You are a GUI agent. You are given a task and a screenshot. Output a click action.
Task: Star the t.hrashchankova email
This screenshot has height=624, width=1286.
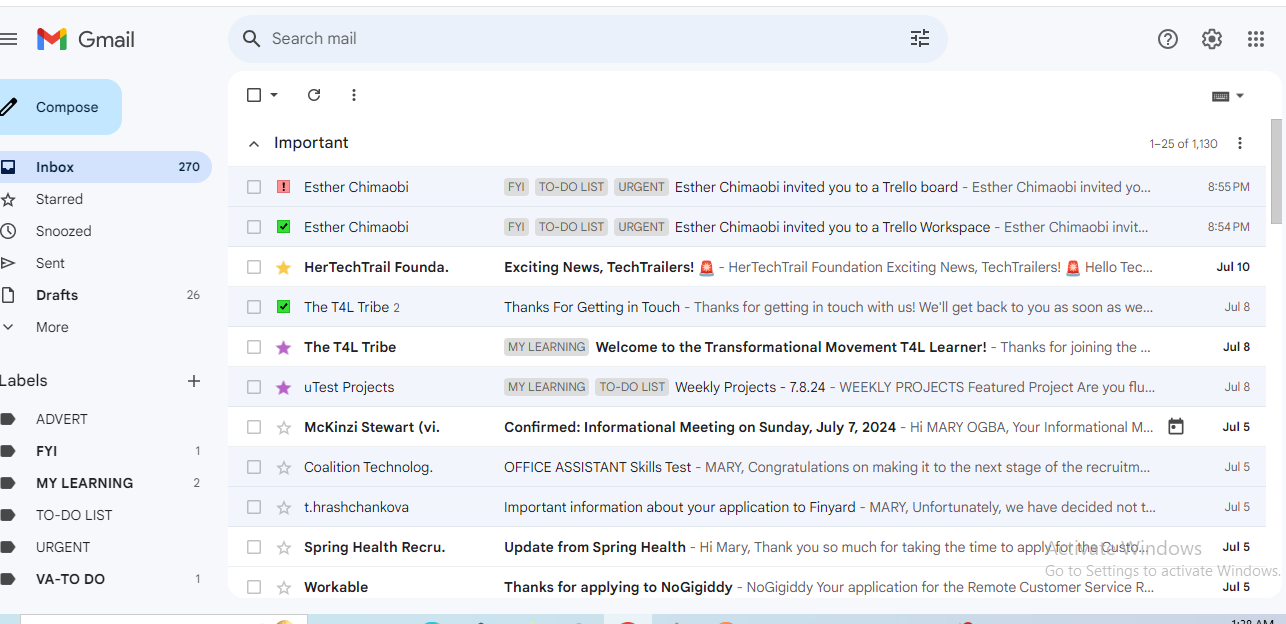(x=283, y=507)
